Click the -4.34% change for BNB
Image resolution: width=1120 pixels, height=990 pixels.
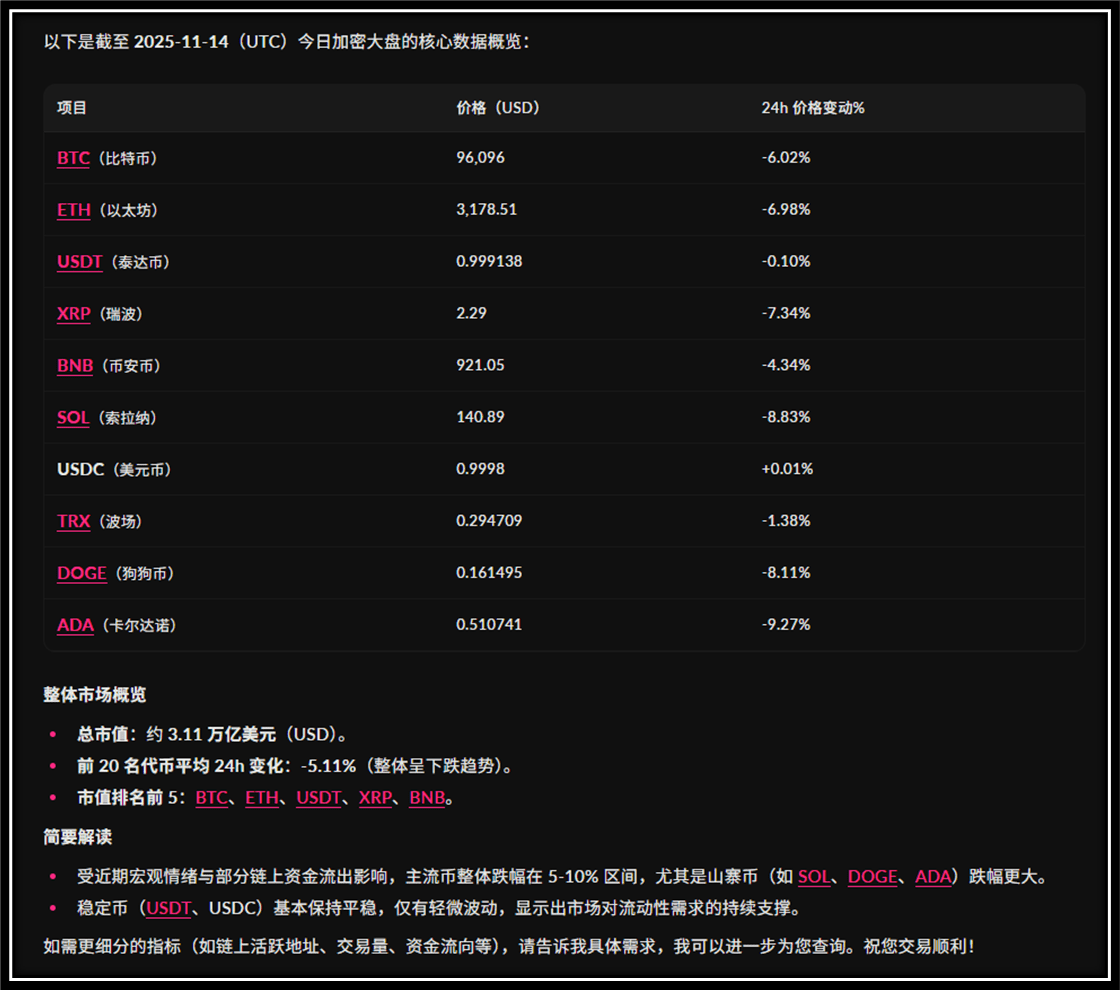tap(786, 365)
